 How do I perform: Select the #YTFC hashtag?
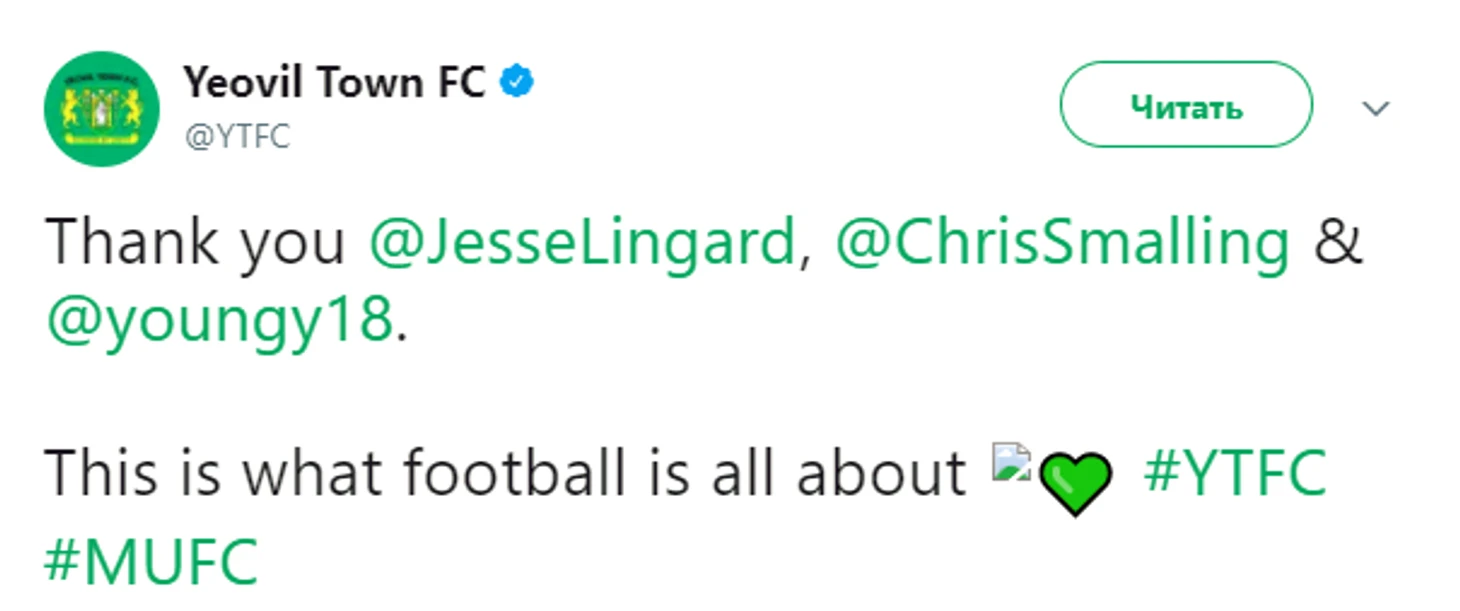click(x=1235, y=473)
